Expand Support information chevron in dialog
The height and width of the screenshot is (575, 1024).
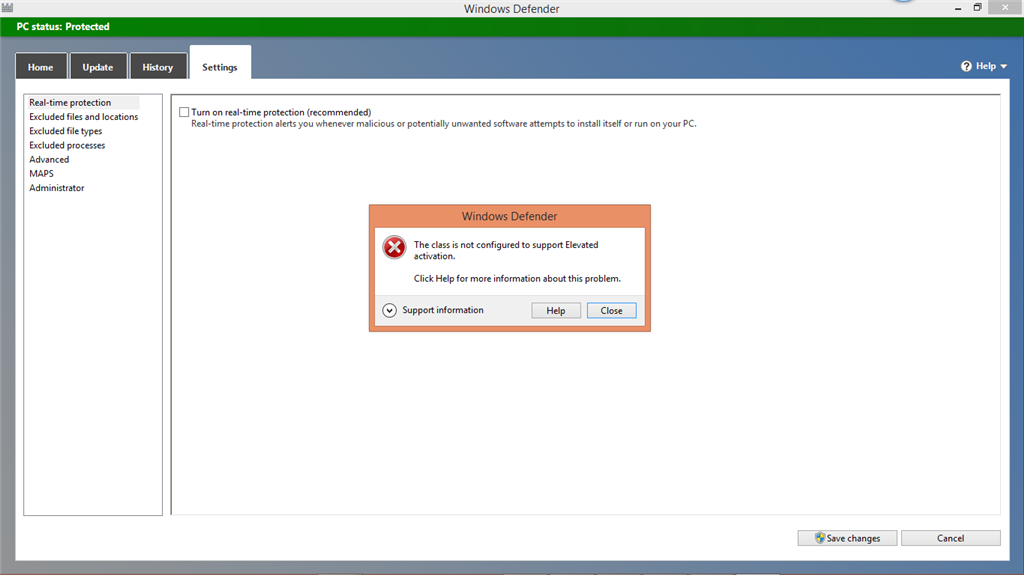pyautogui.click(x=389, y=310)
